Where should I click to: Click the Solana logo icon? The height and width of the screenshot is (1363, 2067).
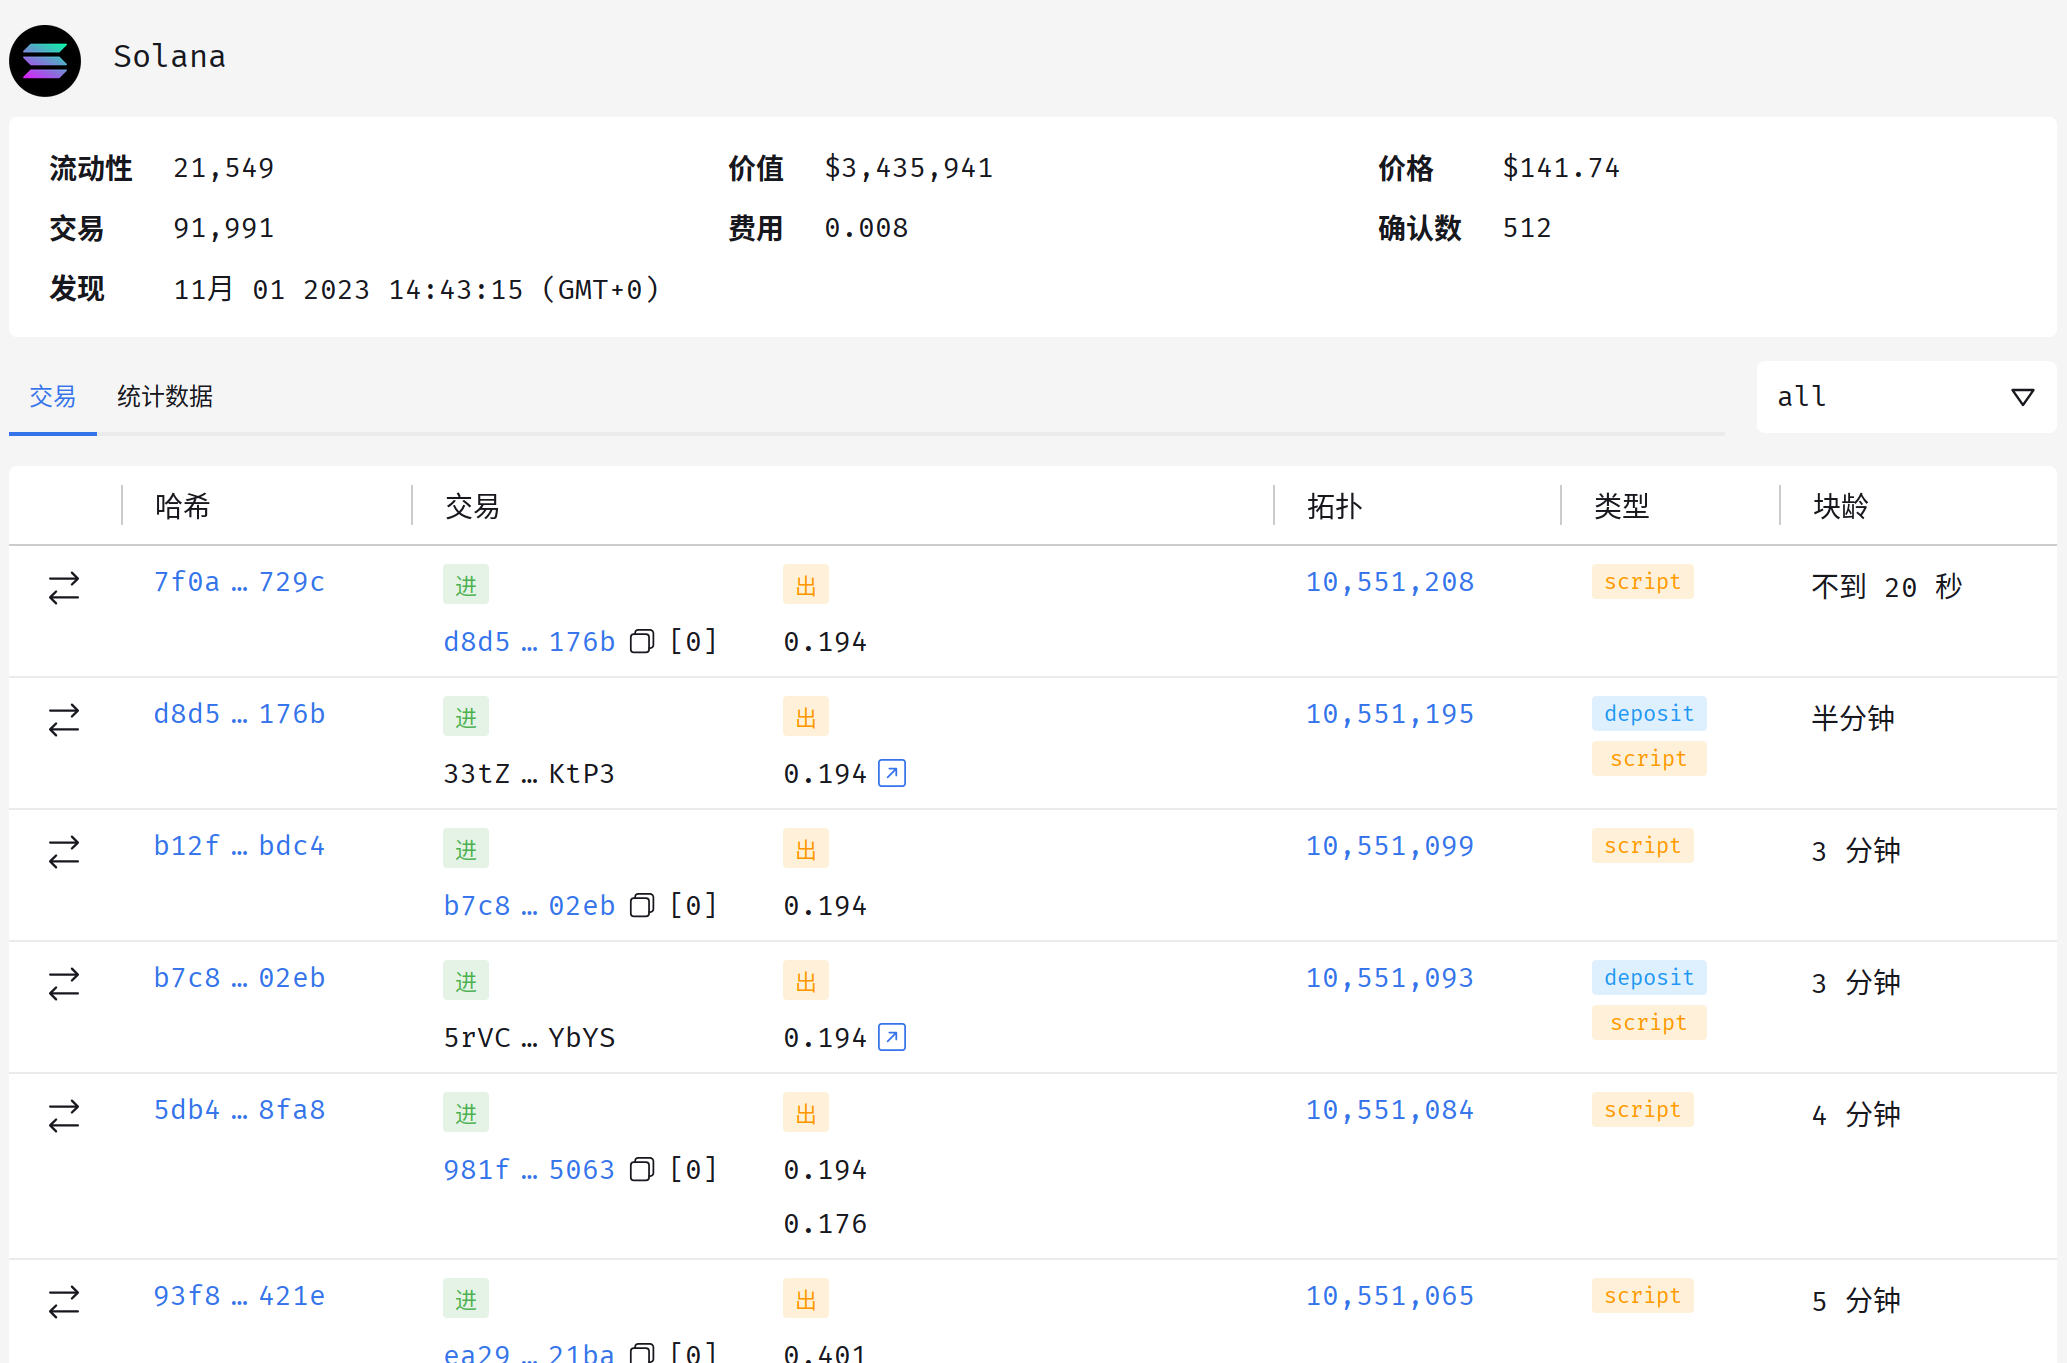(45, 60)
